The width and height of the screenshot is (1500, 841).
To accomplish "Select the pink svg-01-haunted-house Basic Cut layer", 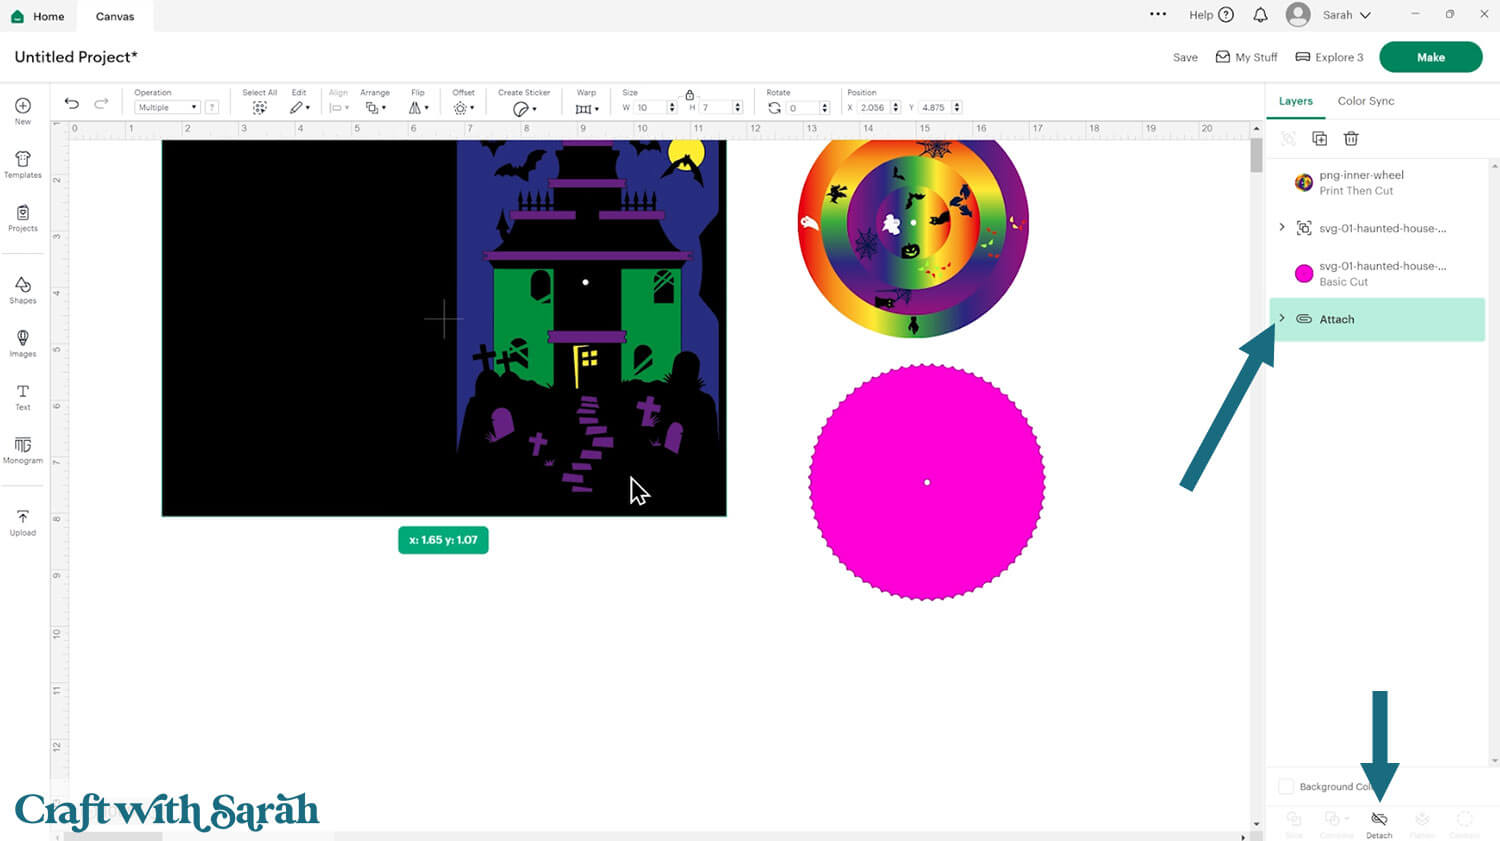I will click(x=1380, y=273).
